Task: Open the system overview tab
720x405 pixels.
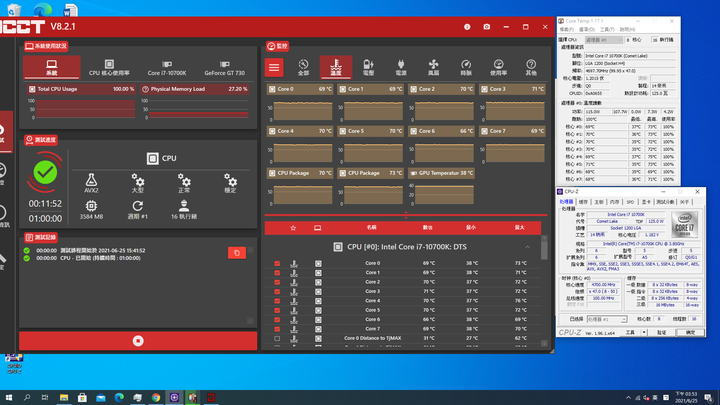Action: pyautogui.click(x=52, y=67)
